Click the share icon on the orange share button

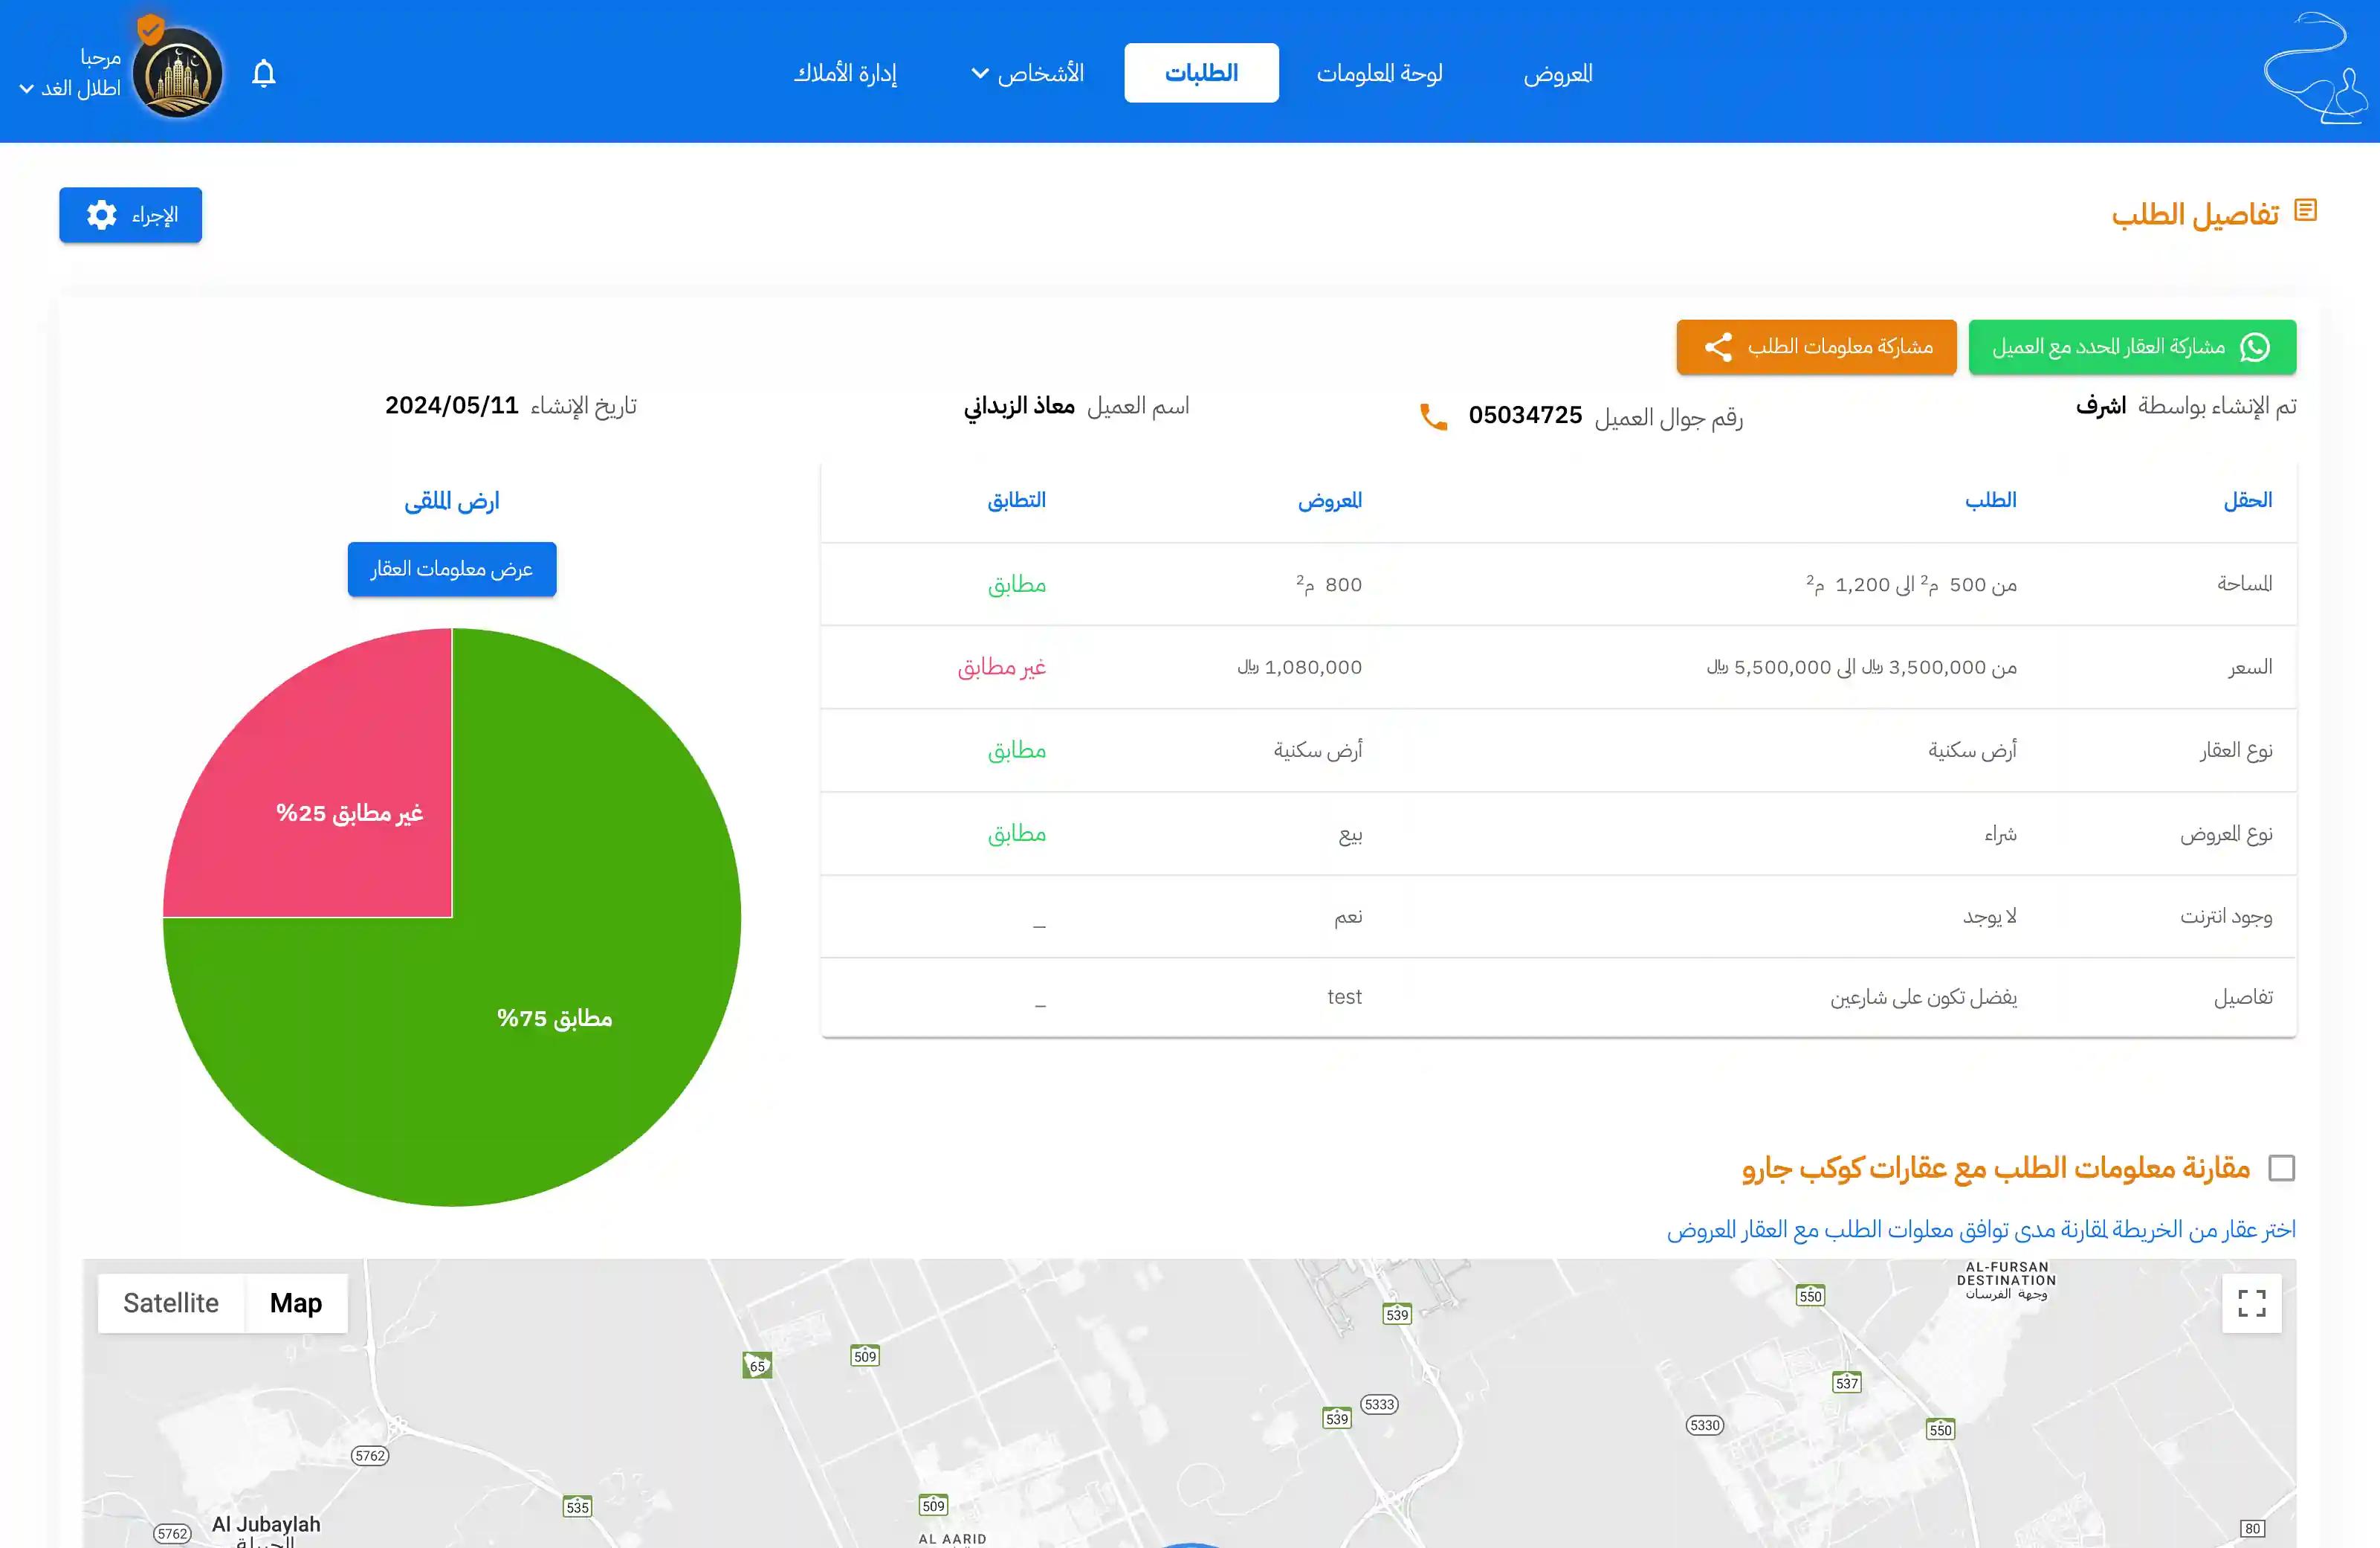point(1718,347)
